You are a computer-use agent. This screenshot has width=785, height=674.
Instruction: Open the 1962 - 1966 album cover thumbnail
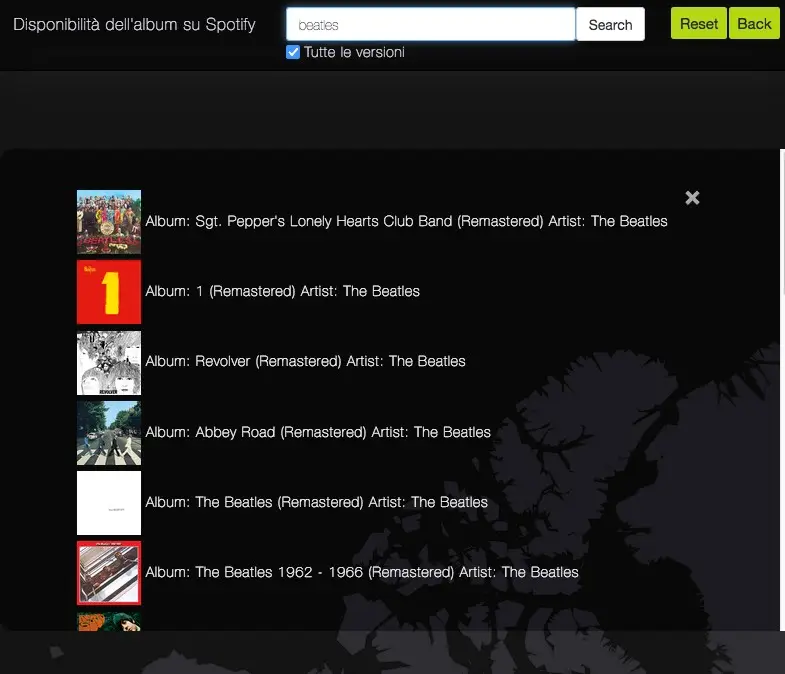(x=109, y=573)
